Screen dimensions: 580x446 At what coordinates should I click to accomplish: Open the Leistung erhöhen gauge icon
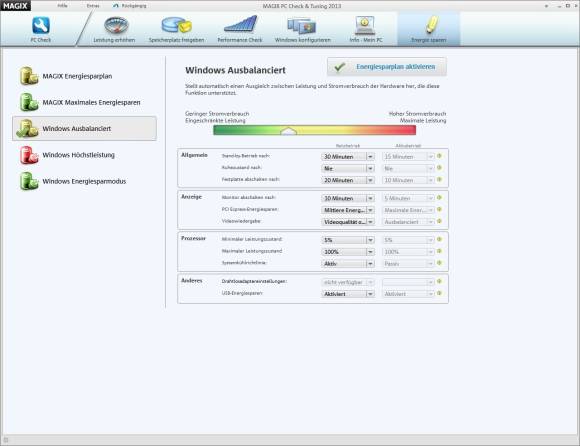click(116, 26)
